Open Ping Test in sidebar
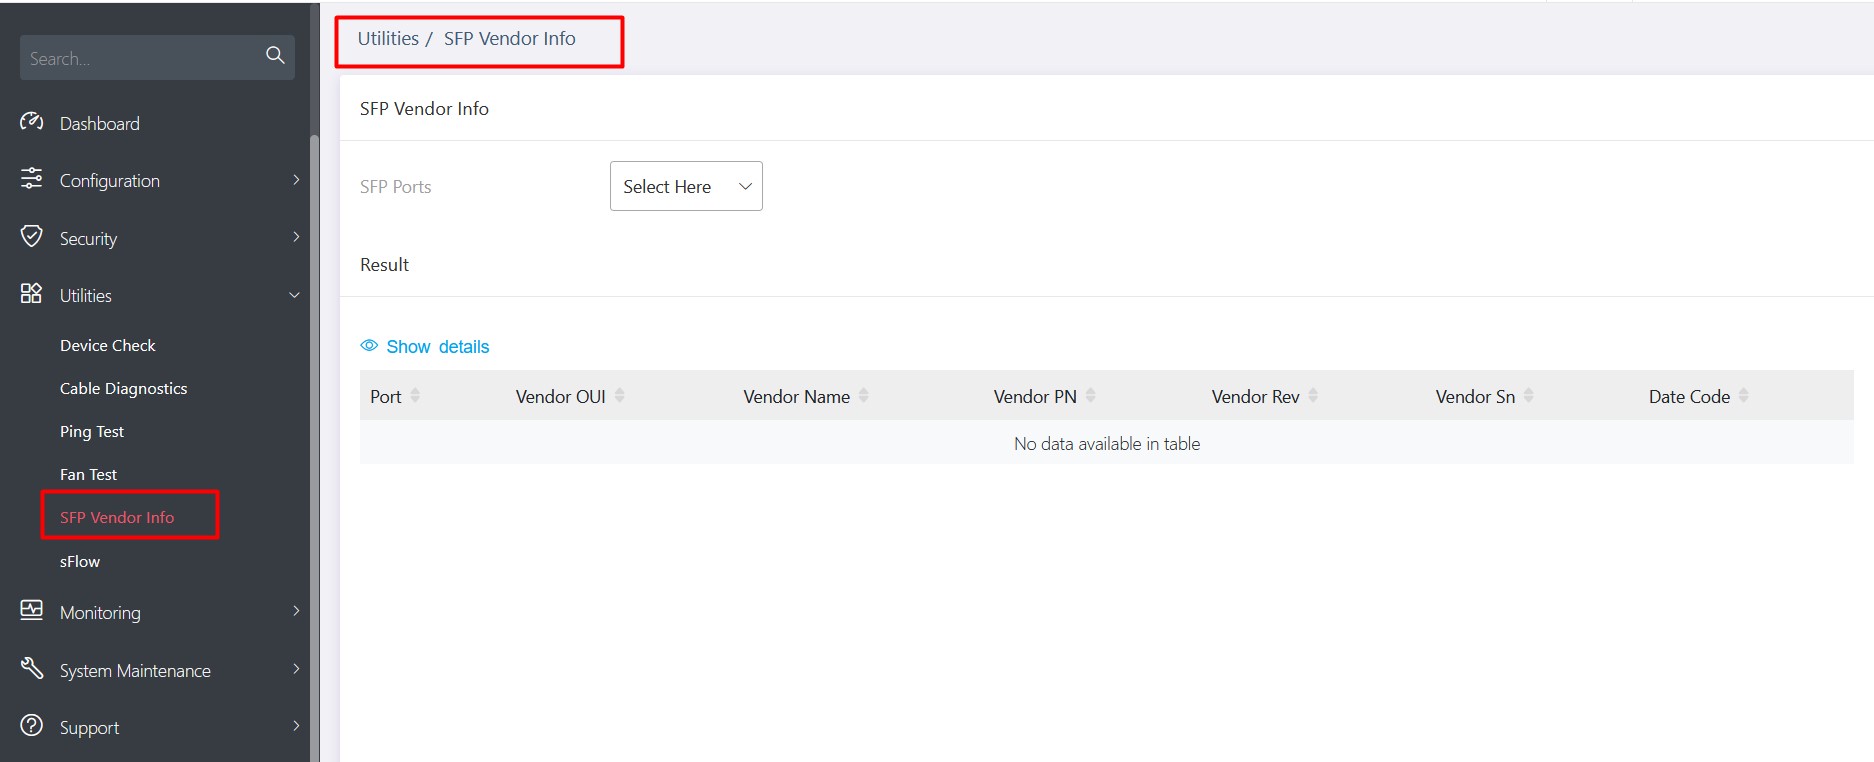Image resolution: width=1874 pixels, height=762 pixels. point(92,432)
